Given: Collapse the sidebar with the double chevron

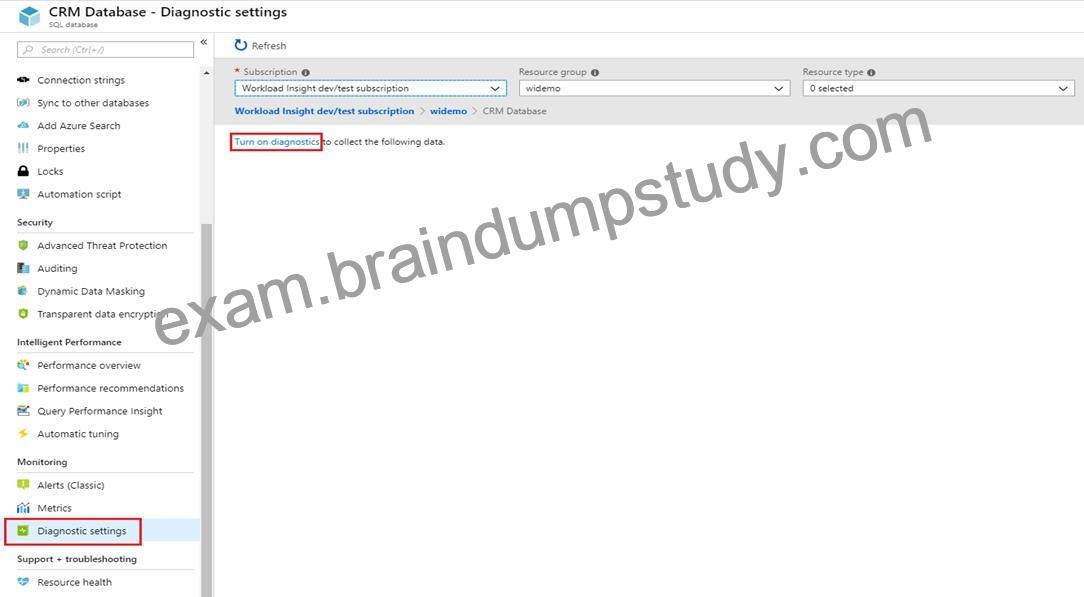Looking at the screenshot, I should (204, 42).
